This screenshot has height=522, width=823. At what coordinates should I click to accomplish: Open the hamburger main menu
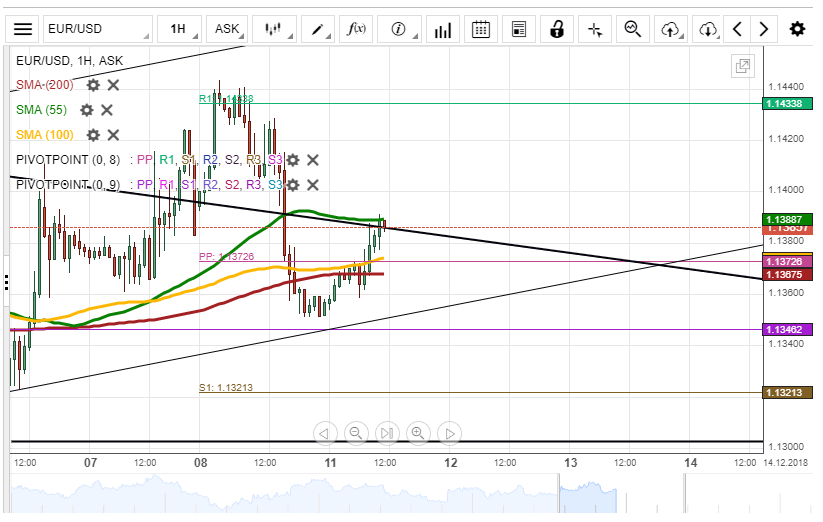[23, 29]
